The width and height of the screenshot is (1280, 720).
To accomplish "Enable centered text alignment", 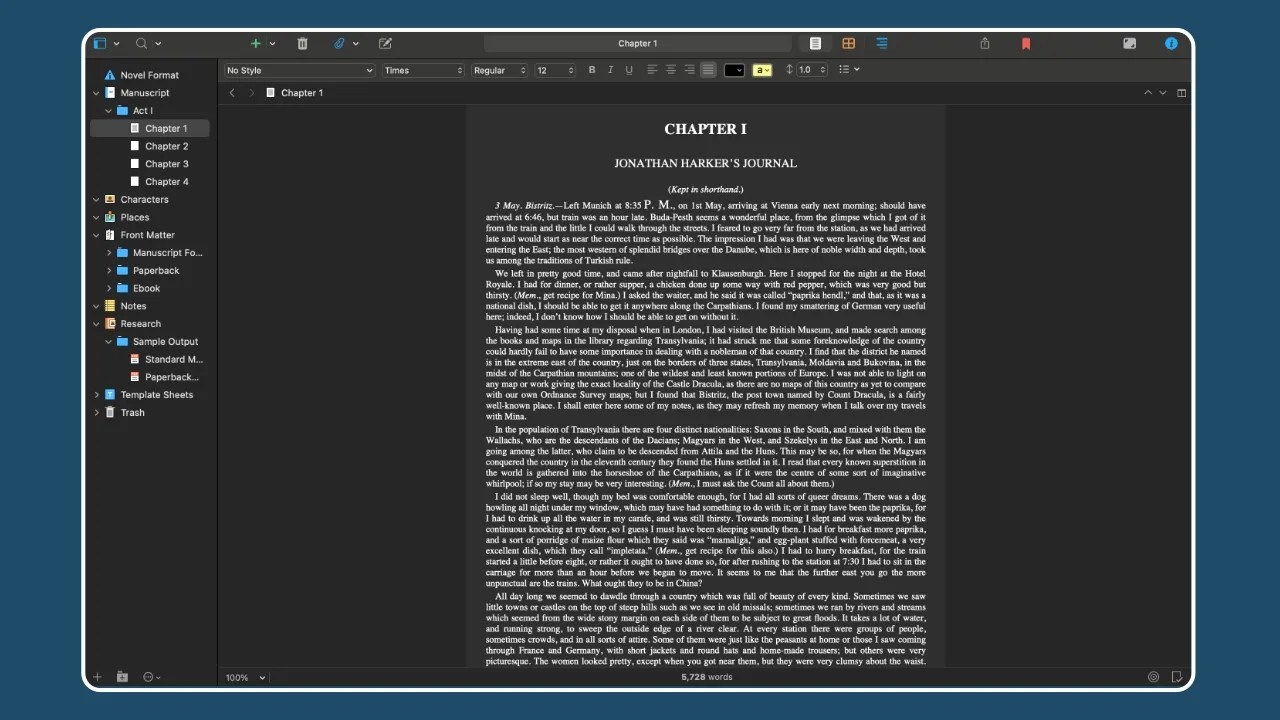I will click(671, 70).
